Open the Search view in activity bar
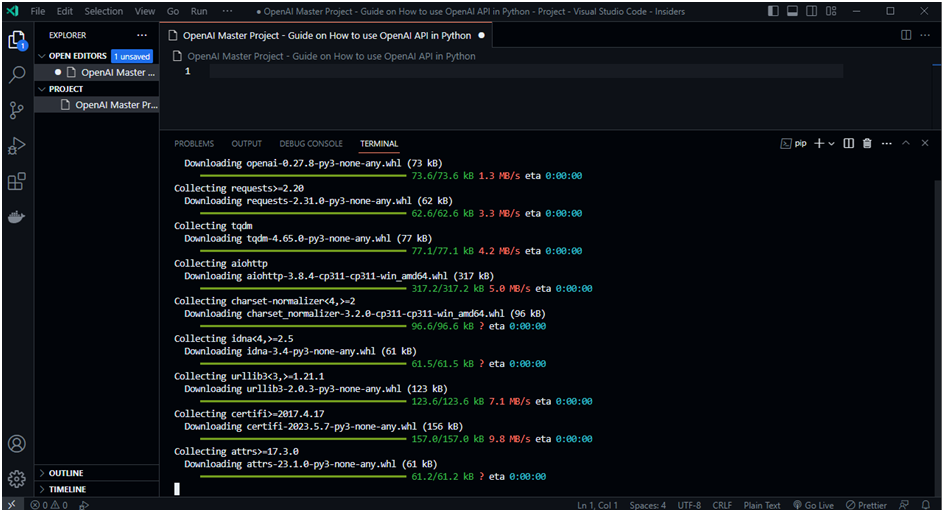 pyautogui.click(x=17, y=75)
